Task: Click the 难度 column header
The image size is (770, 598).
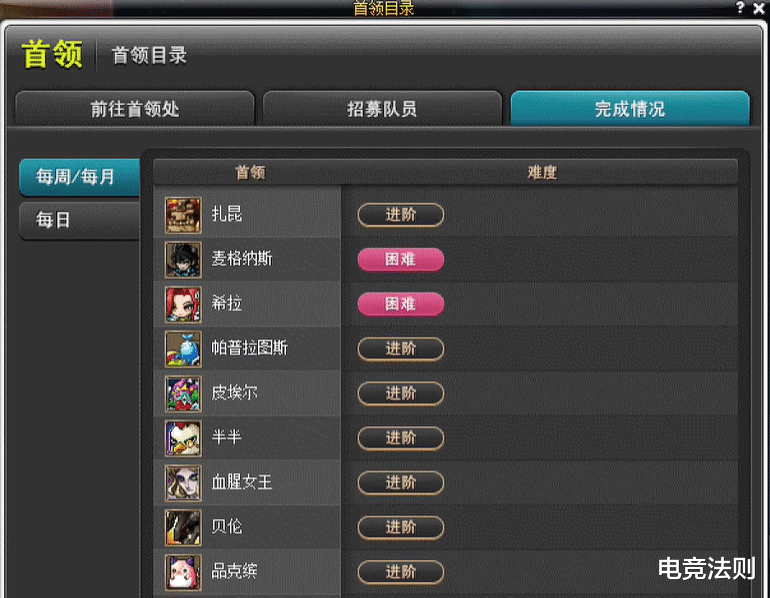Action: coord(542,172)
